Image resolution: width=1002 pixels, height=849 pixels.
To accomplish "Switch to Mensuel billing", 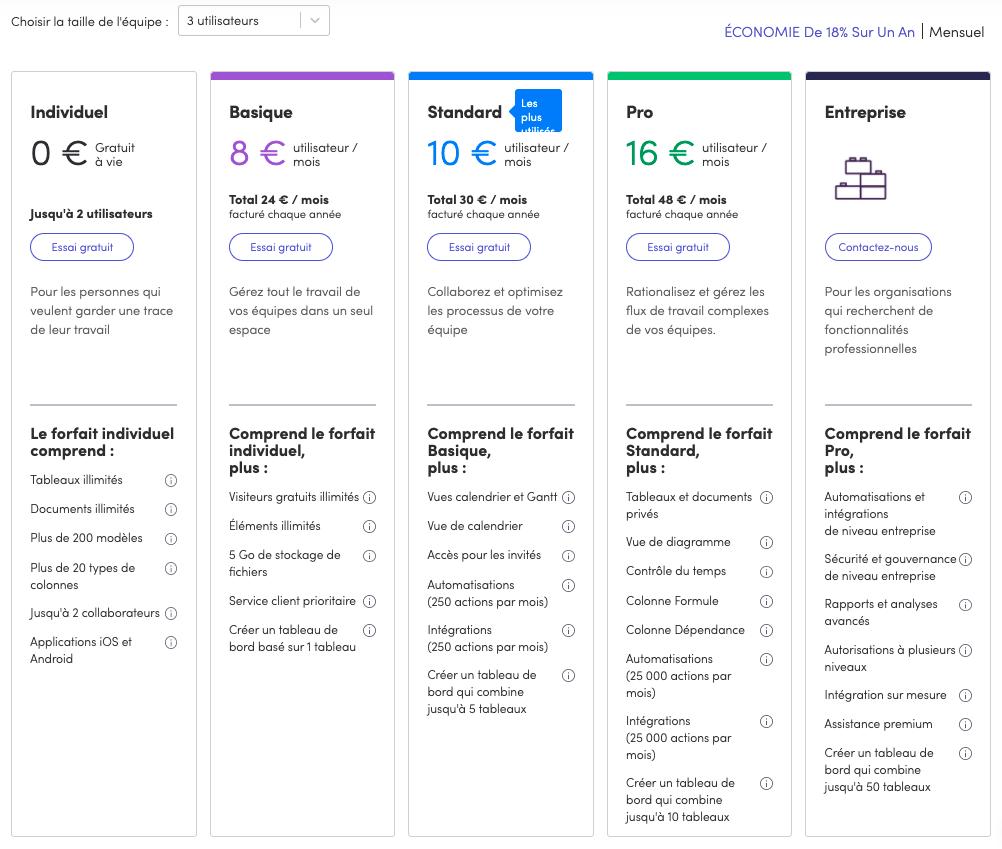I will click(957, 32).
